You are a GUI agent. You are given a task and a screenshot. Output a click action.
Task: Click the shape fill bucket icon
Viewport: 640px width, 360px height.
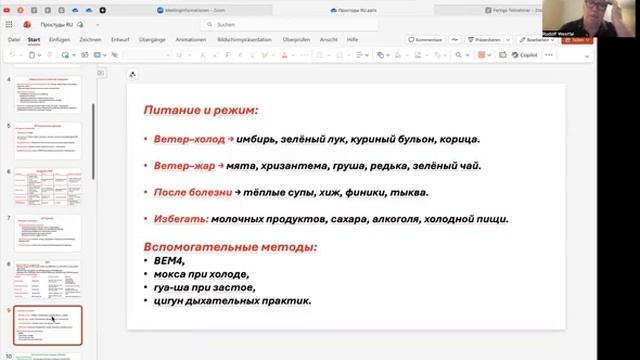398,55
